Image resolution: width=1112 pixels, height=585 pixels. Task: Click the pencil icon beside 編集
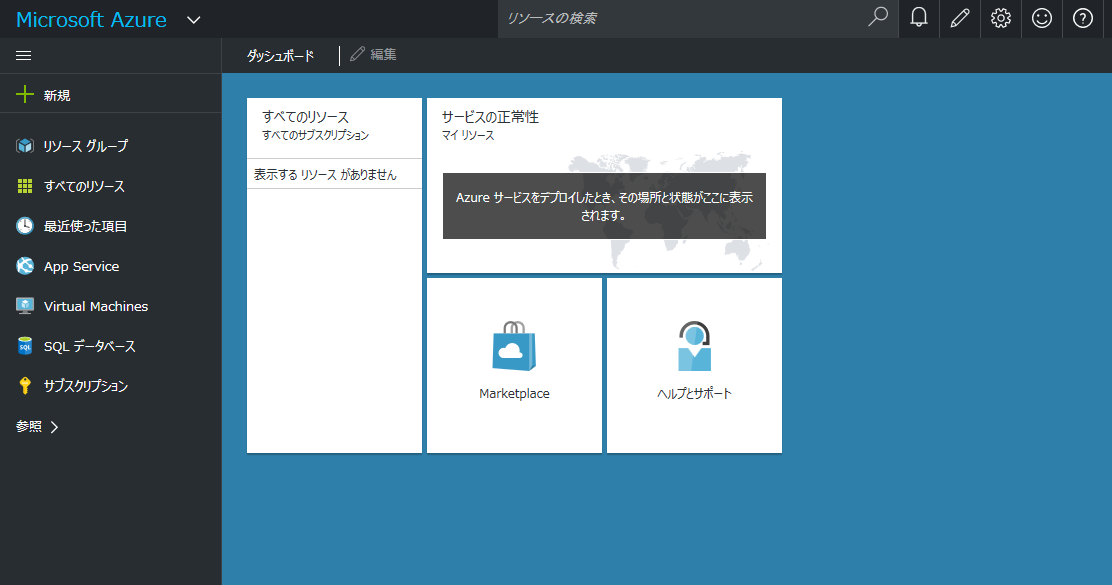coord(357,54)
